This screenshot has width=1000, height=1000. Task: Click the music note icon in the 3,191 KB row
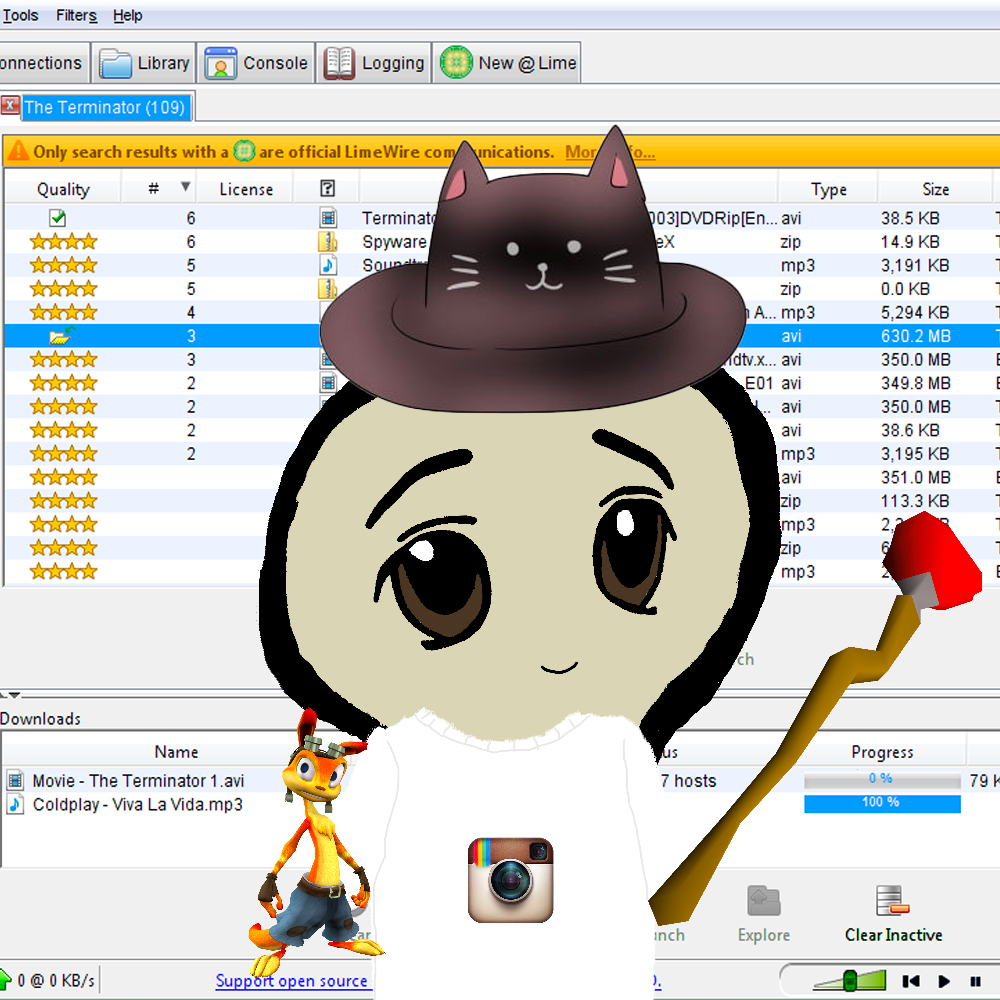[328, 265]
